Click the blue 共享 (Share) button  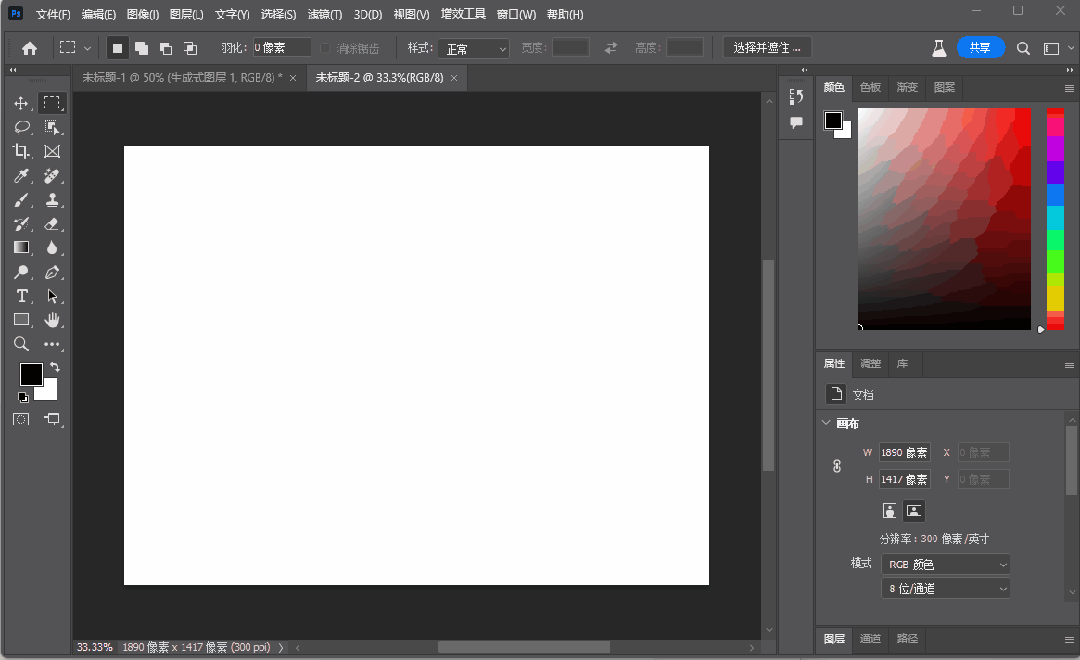[980, 48]
